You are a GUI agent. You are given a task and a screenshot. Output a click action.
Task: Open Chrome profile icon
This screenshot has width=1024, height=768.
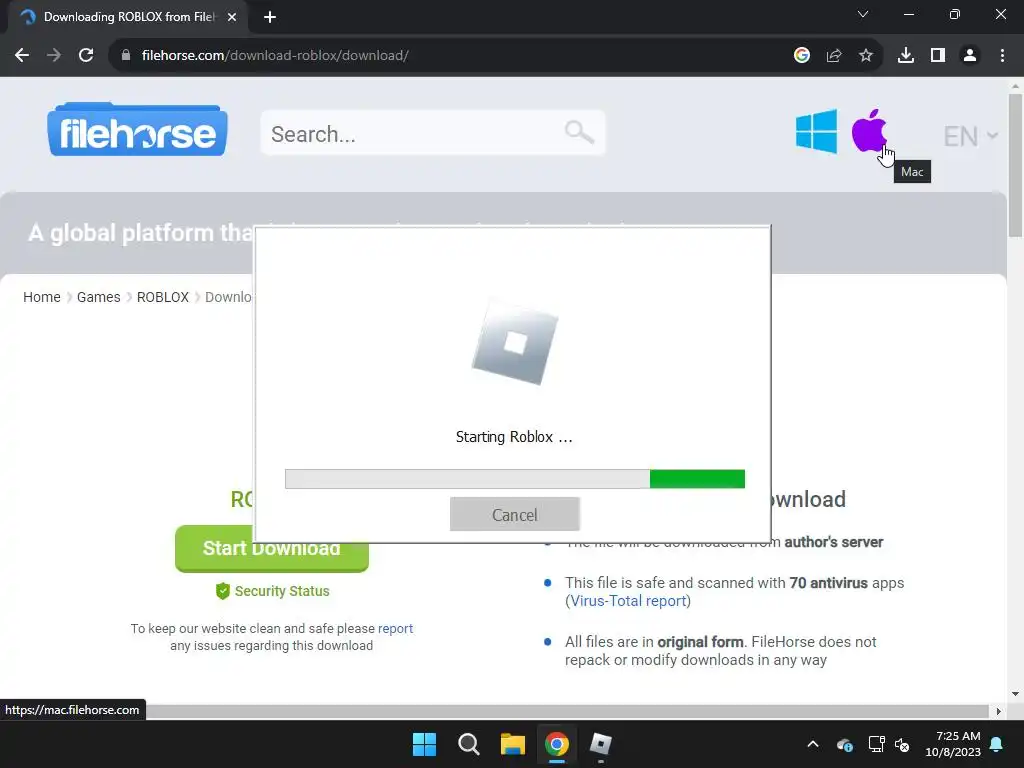pos(970,56)
